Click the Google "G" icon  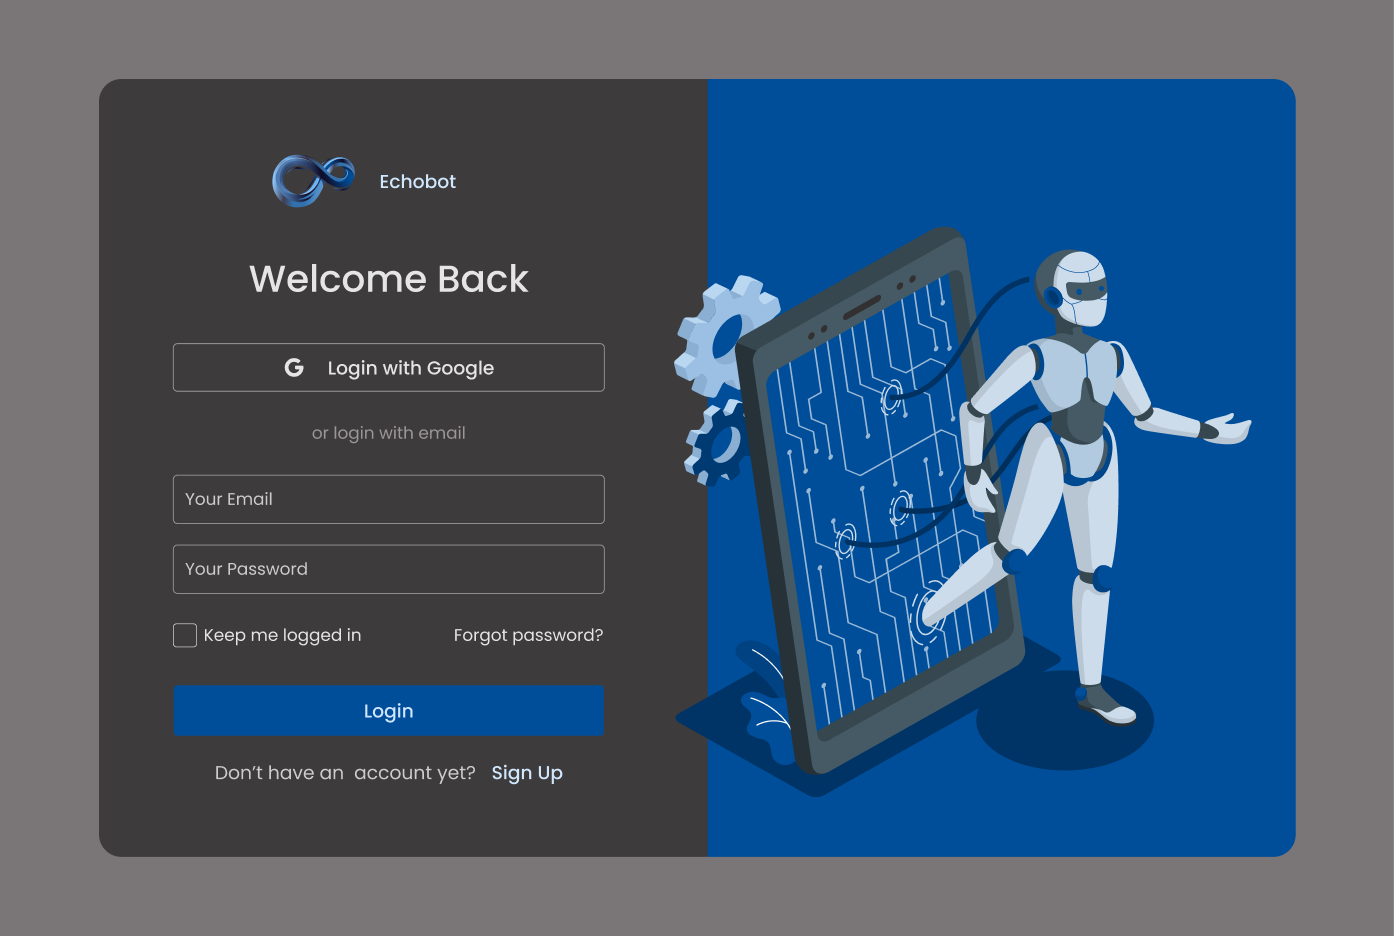coord(293,367)
